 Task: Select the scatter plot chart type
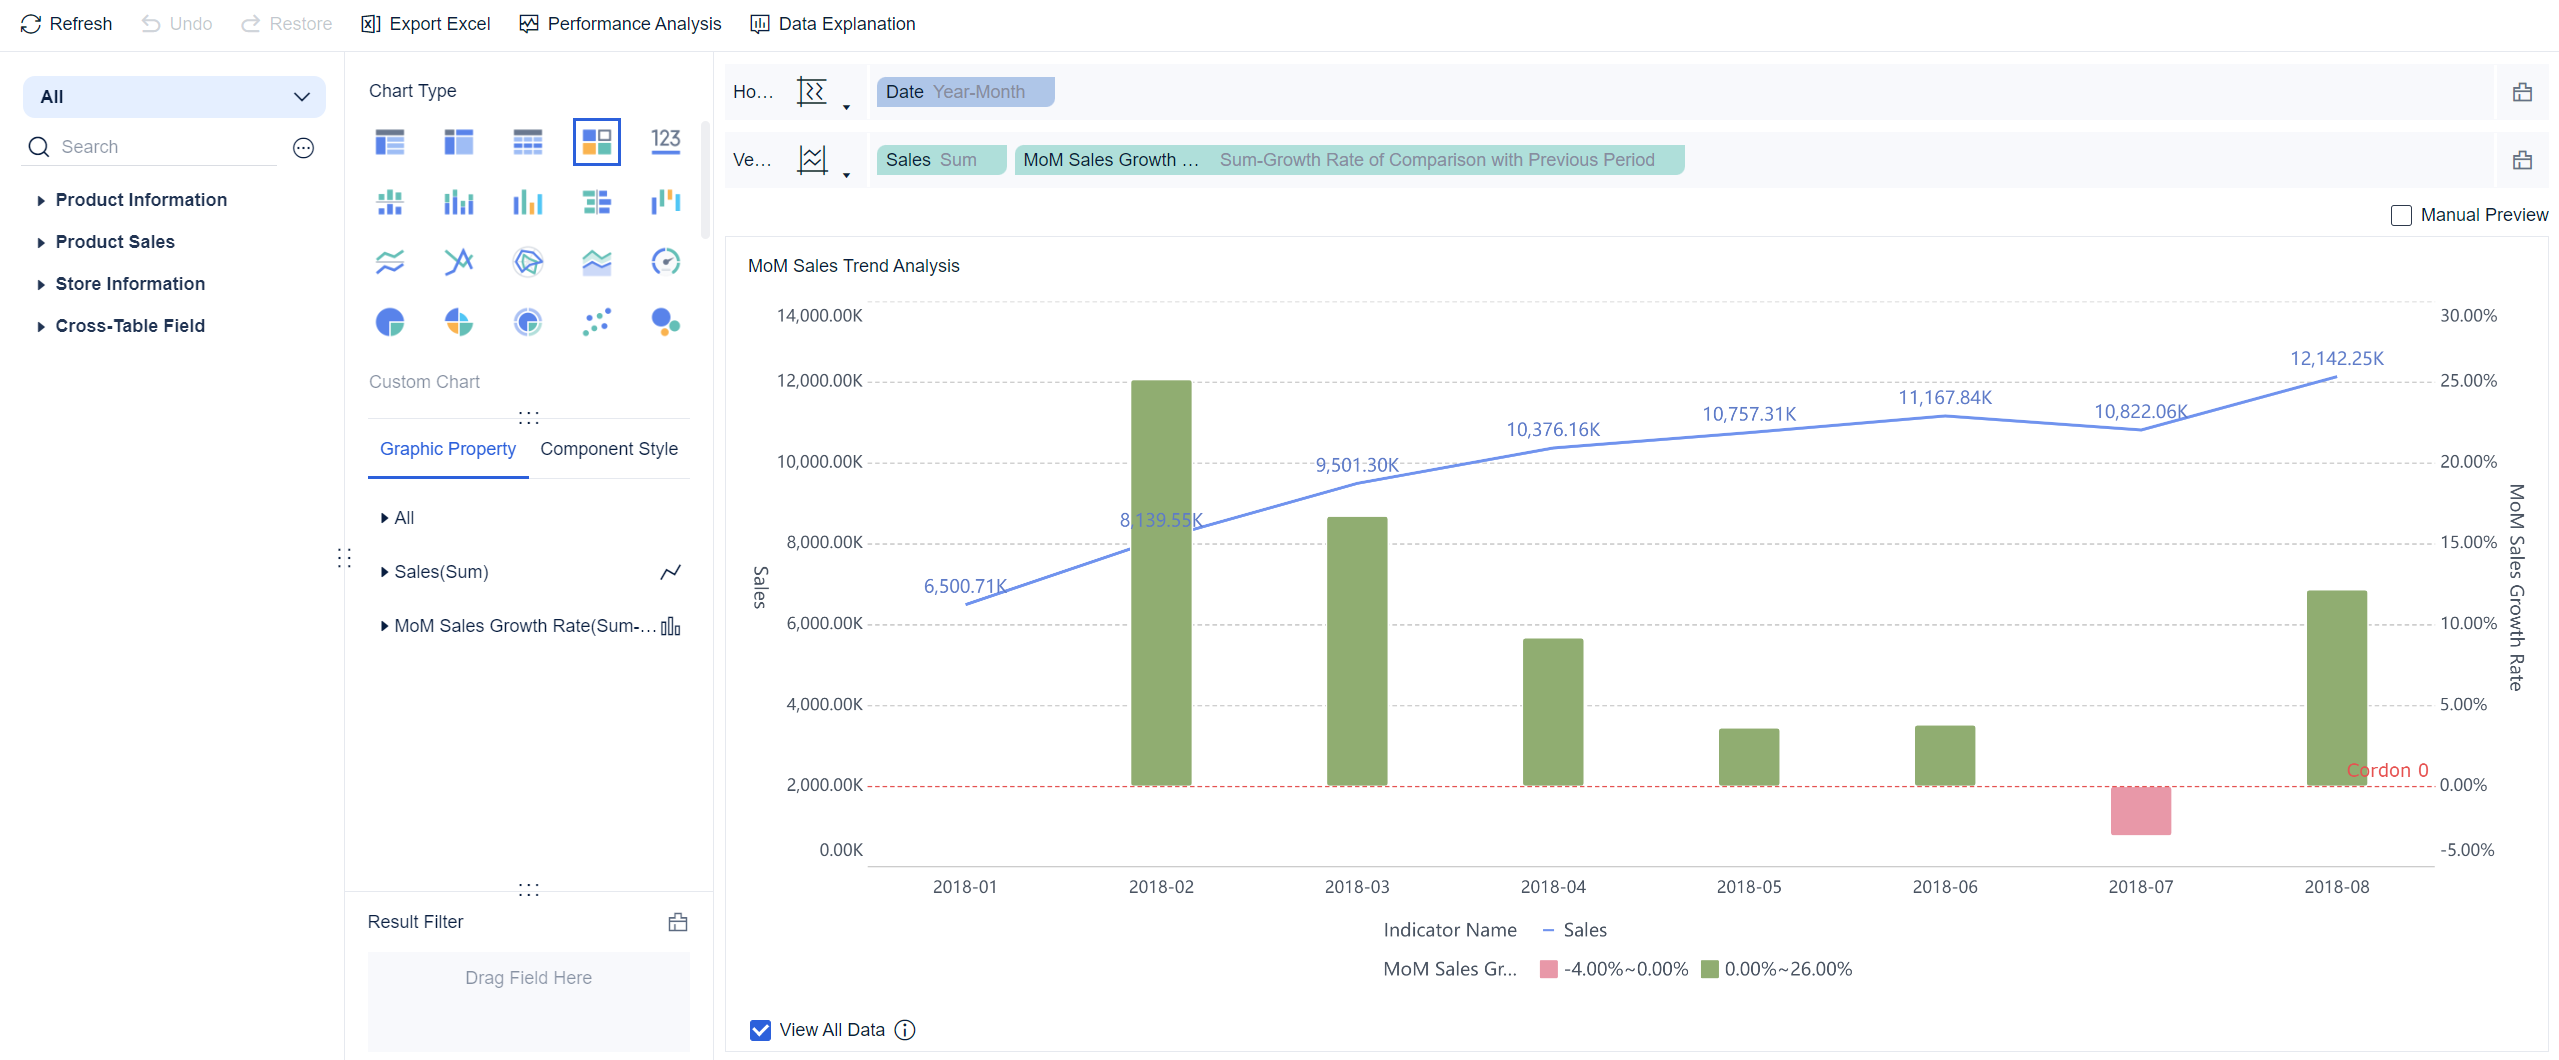(x=596, y=322)
